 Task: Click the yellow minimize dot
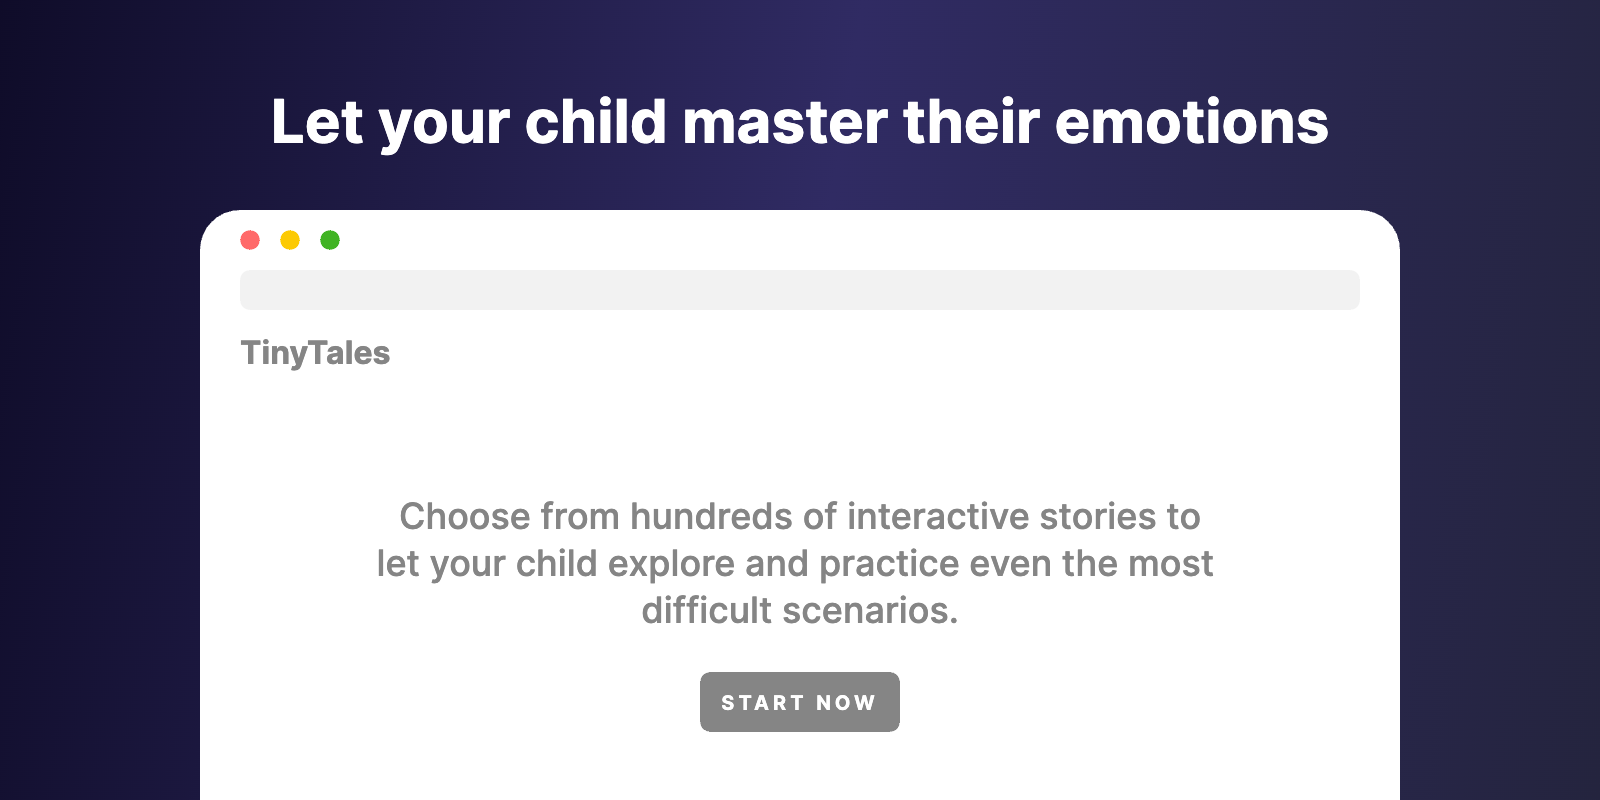pyautogui.click(x=290, y=240)
